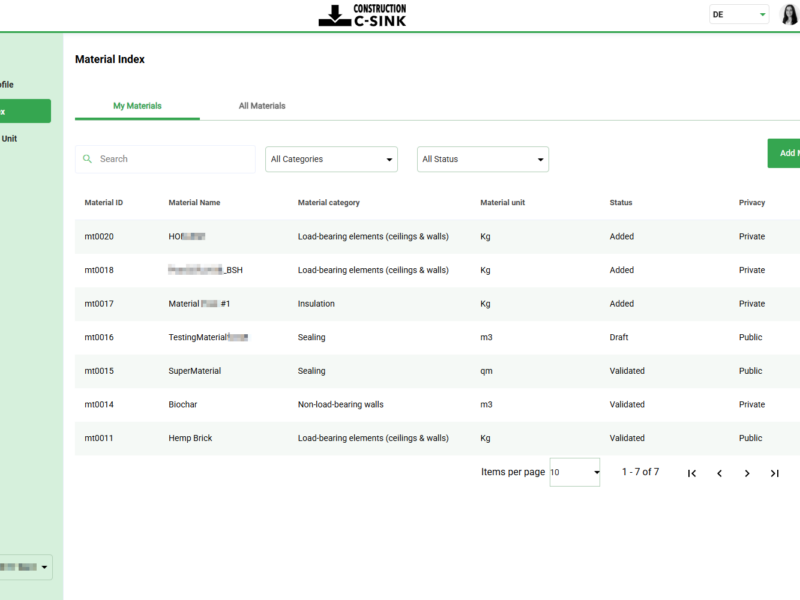
Task: Open the profile item in sidebar
Action: pyautogui.click(x=7, y=85)
